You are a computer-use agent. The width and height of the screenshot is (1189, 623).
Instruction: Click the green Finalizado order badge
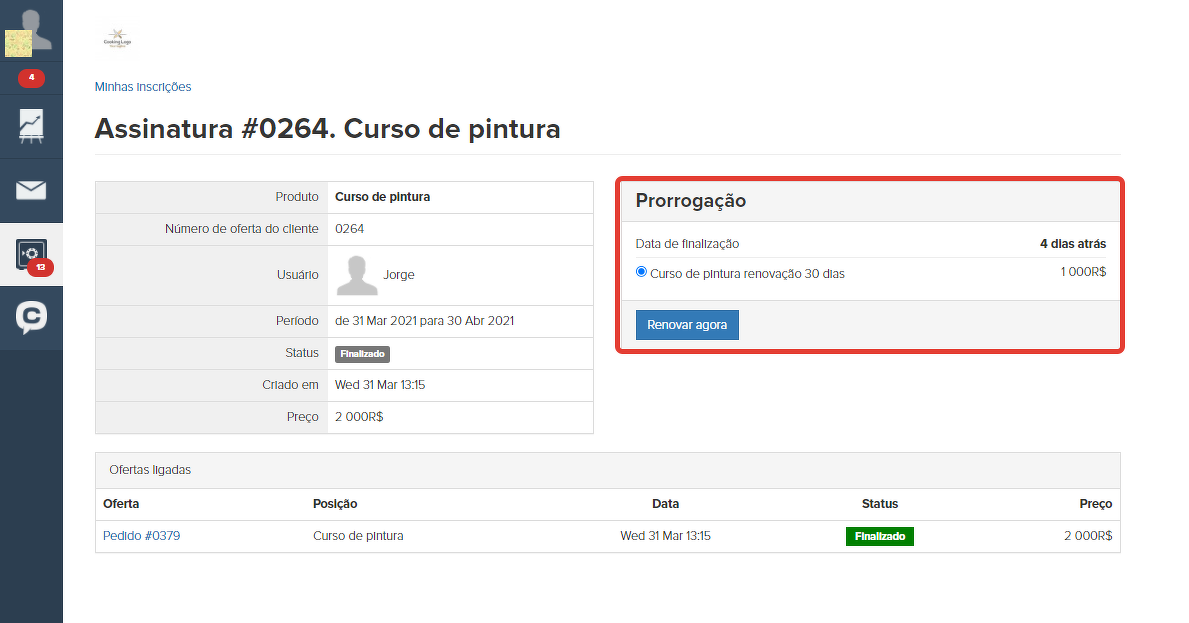click(879, 537)
